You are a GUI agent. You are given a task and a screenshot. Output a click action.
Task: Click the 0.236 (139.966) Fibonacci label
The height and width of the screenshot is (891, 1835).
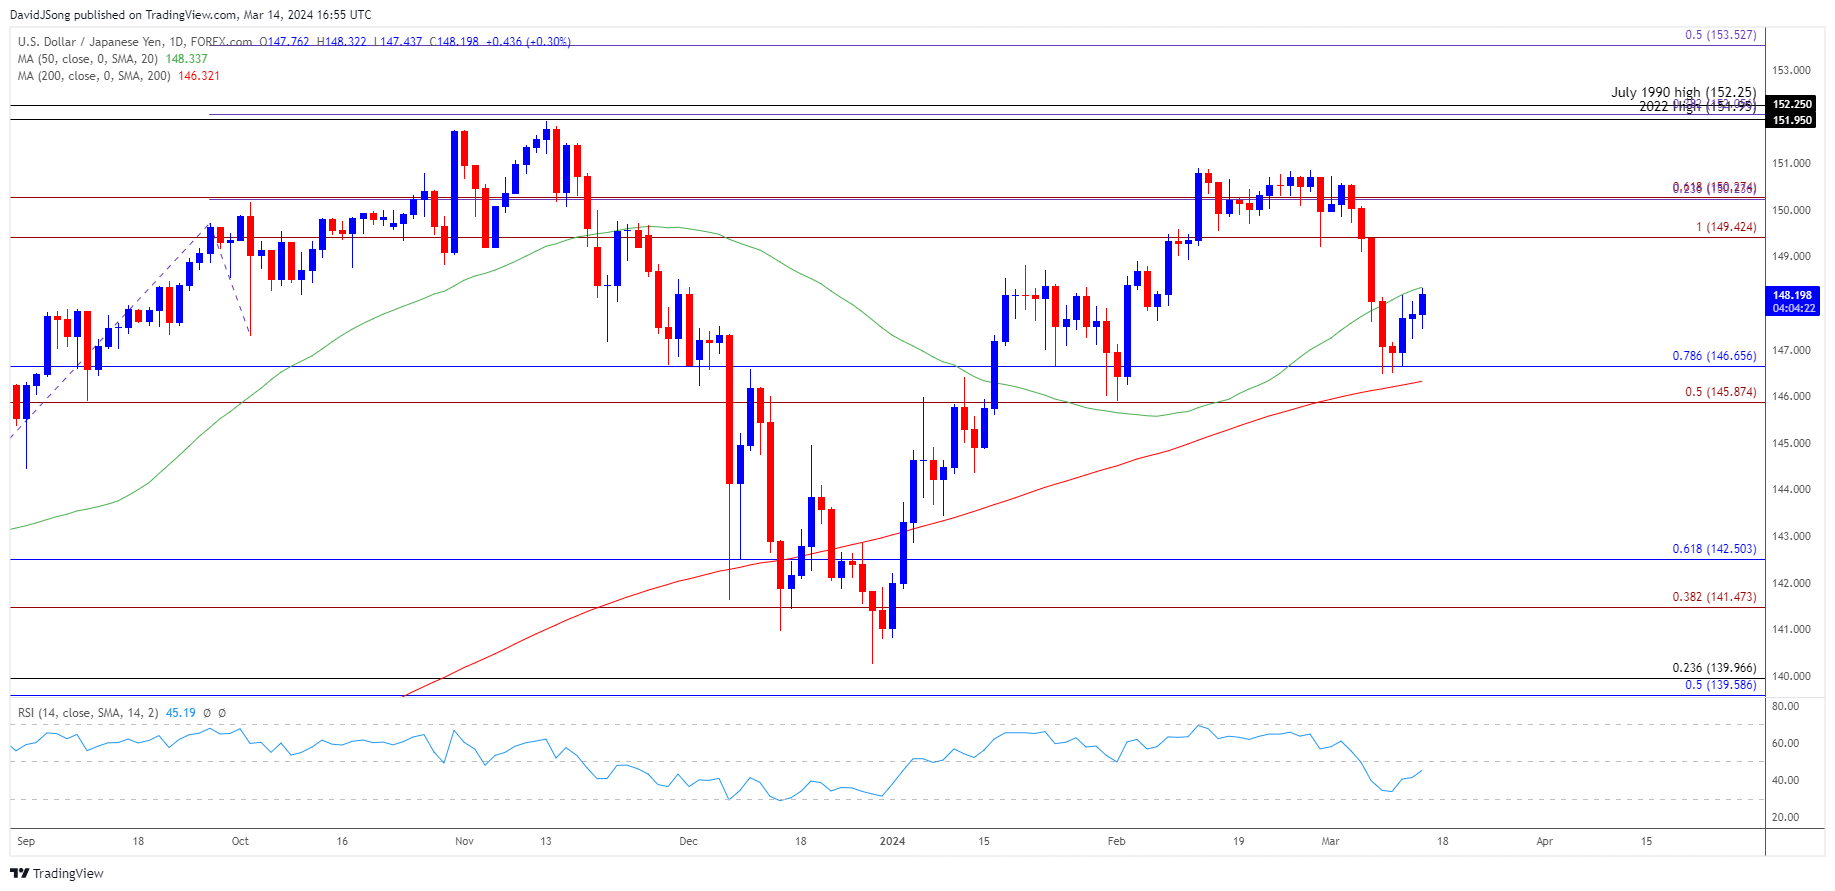1714,668
